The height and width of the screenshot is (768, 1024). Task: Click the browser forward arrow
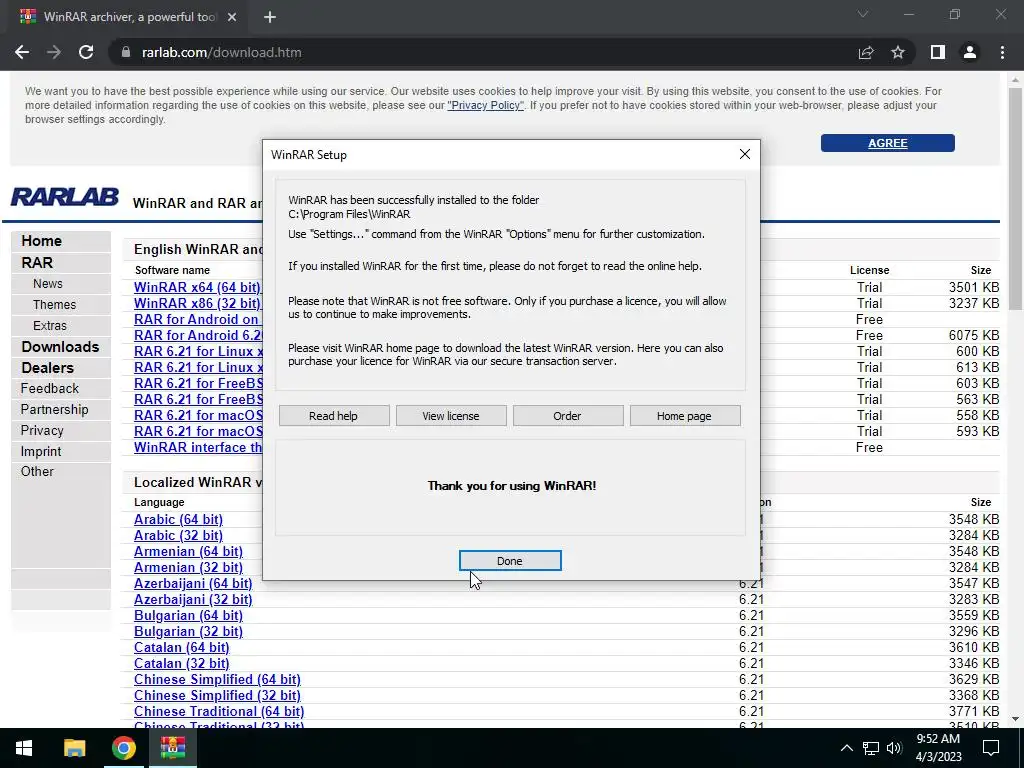[x=54, y=52]
